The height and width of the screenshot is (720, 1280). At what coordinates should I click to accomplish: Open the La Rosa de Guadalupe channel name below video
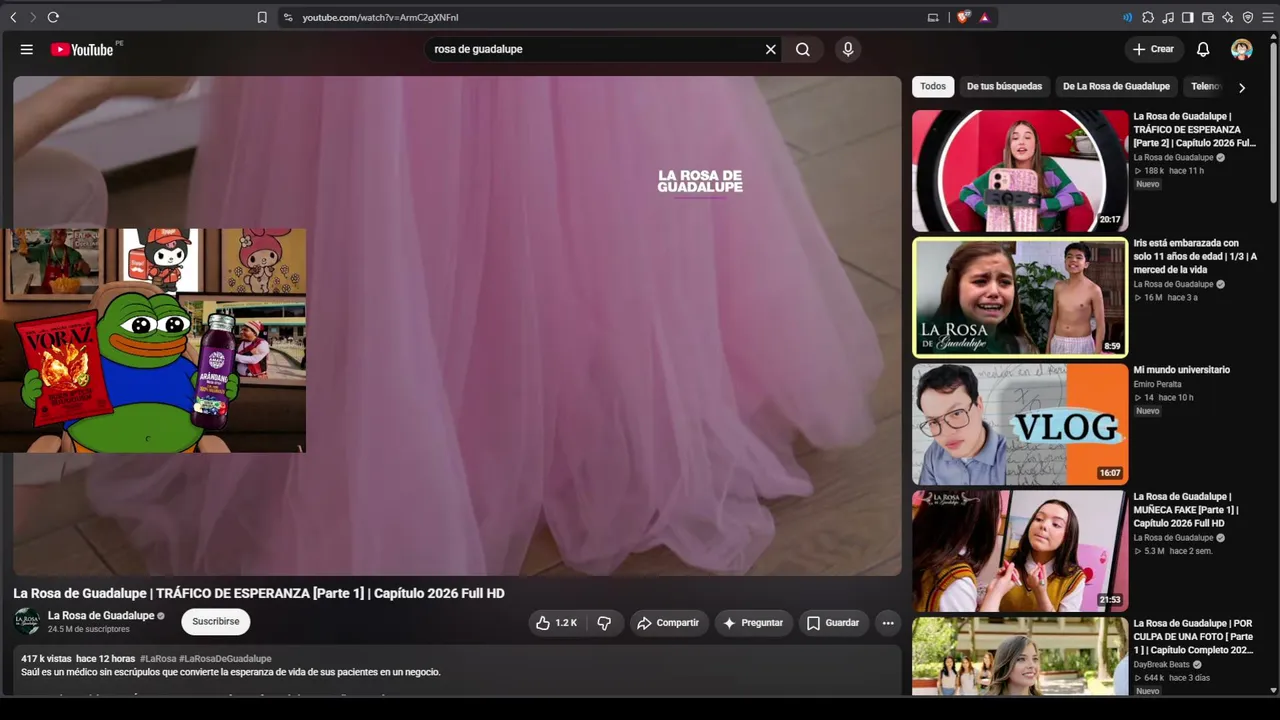click(101, 616)
